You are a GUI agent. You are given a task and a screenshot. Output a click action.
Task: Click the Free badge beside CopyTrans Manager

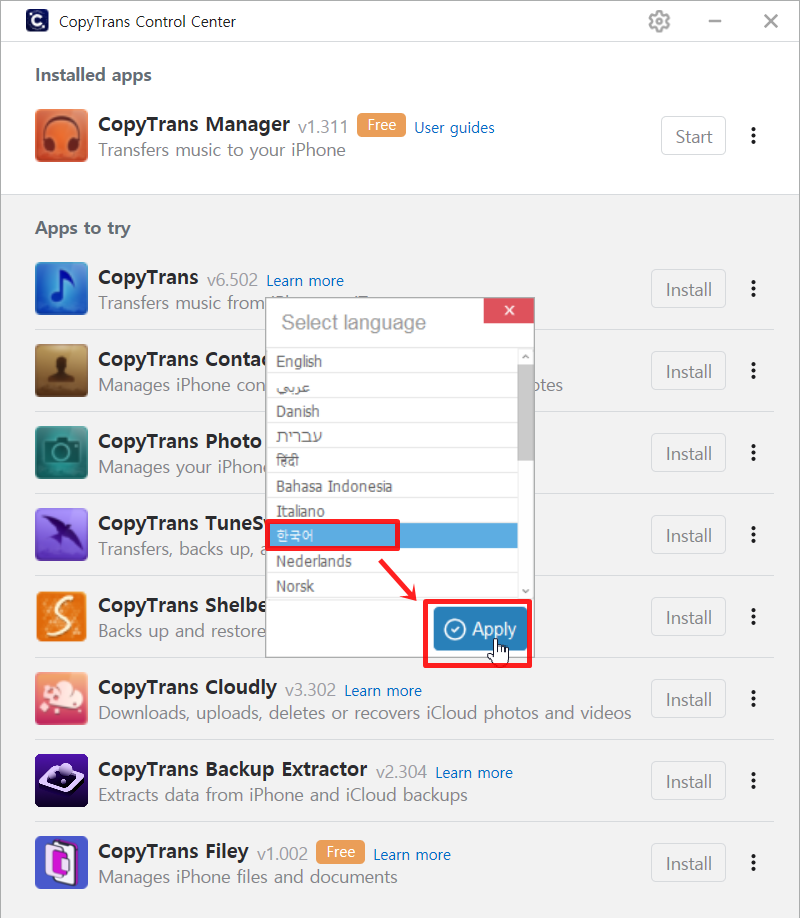(381, 125)
